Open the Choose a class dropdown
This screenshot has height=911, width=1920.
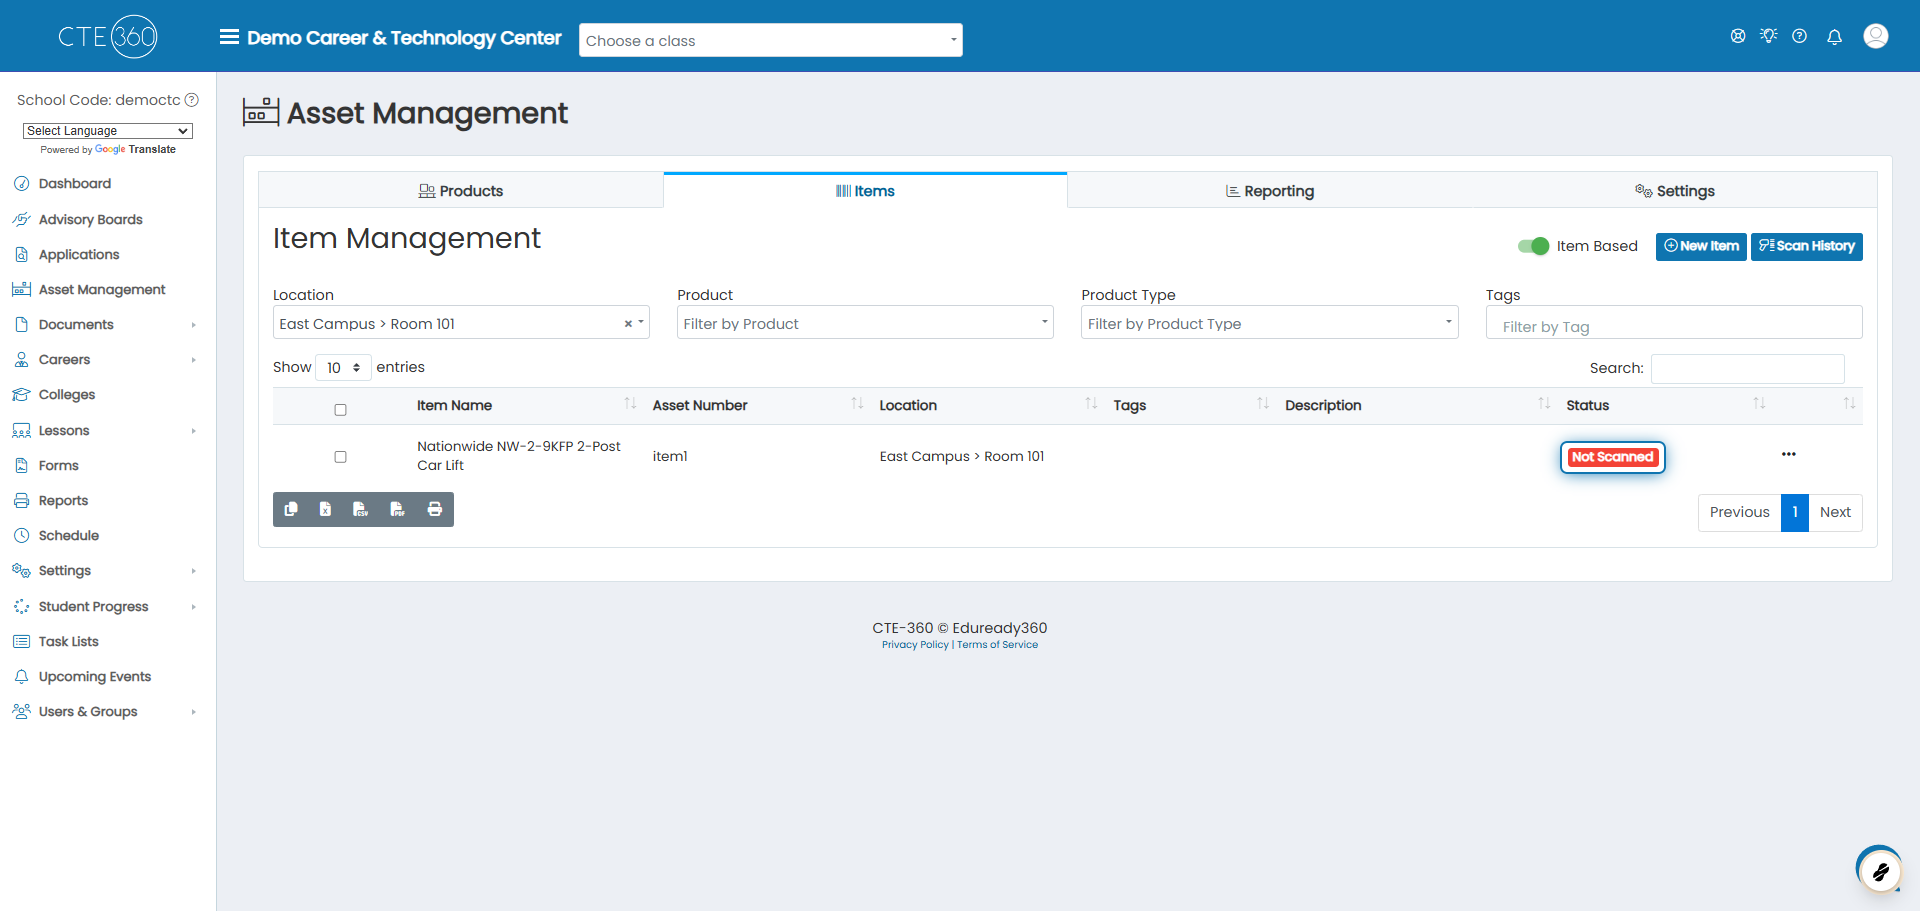[770, 40]
